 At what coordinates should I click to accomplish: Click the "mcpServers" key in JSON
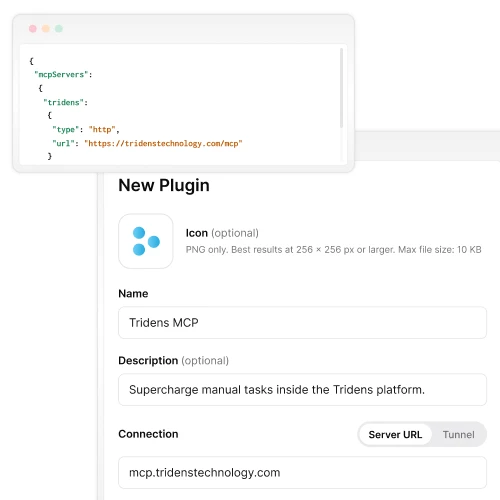61,74
